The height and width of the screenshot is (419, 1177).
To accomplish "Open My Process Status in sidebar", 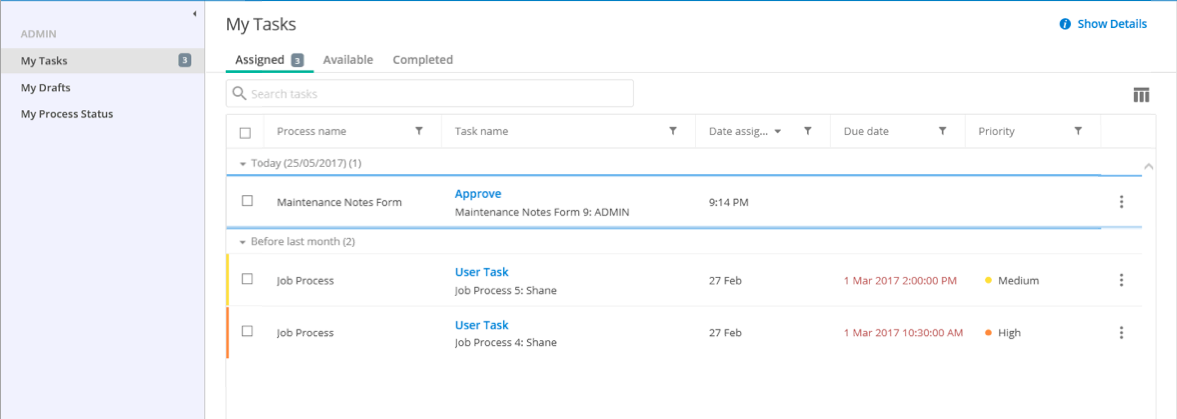I will [x=67, y=114].
